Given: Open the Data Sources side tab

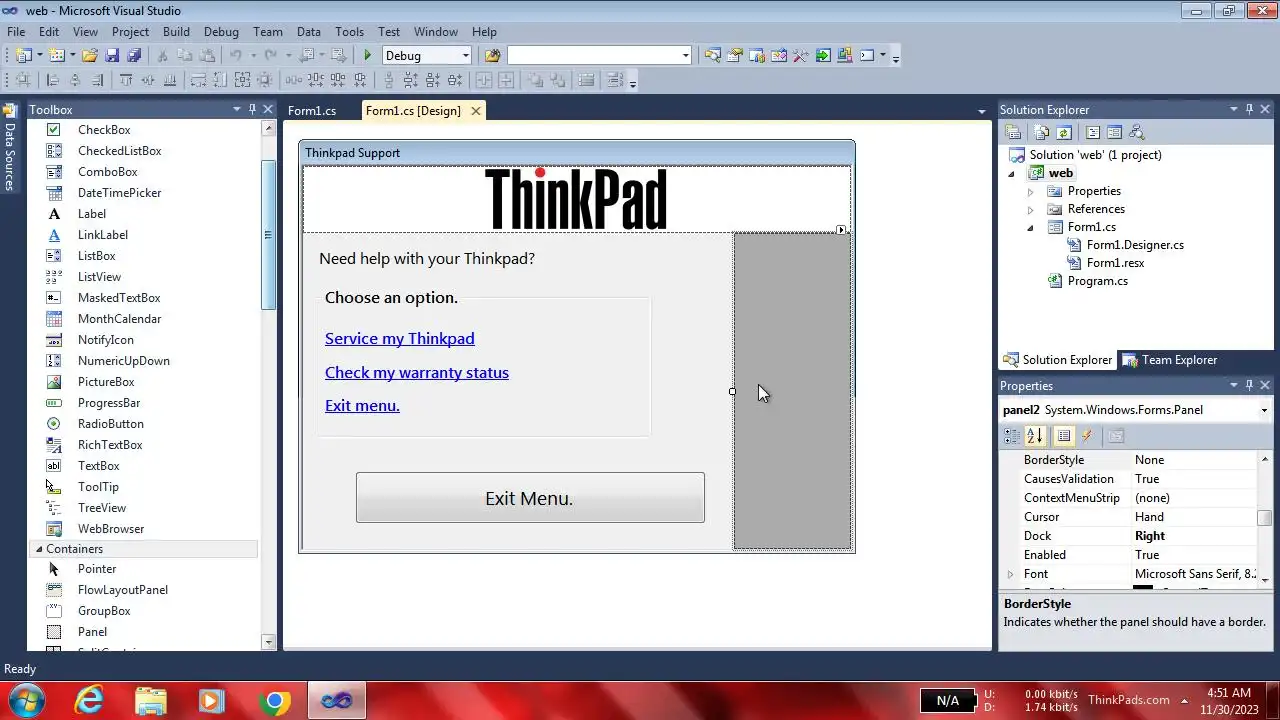Looking at the screenshot, I should [10, 148].
